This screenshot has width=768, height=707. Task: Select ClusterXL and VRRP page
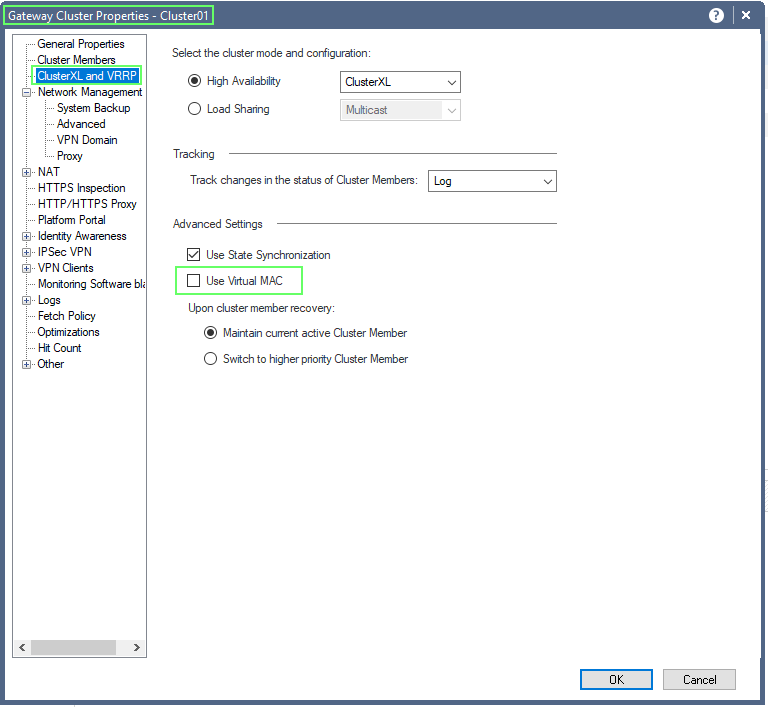pyautogui.click(x=87, y=76)
